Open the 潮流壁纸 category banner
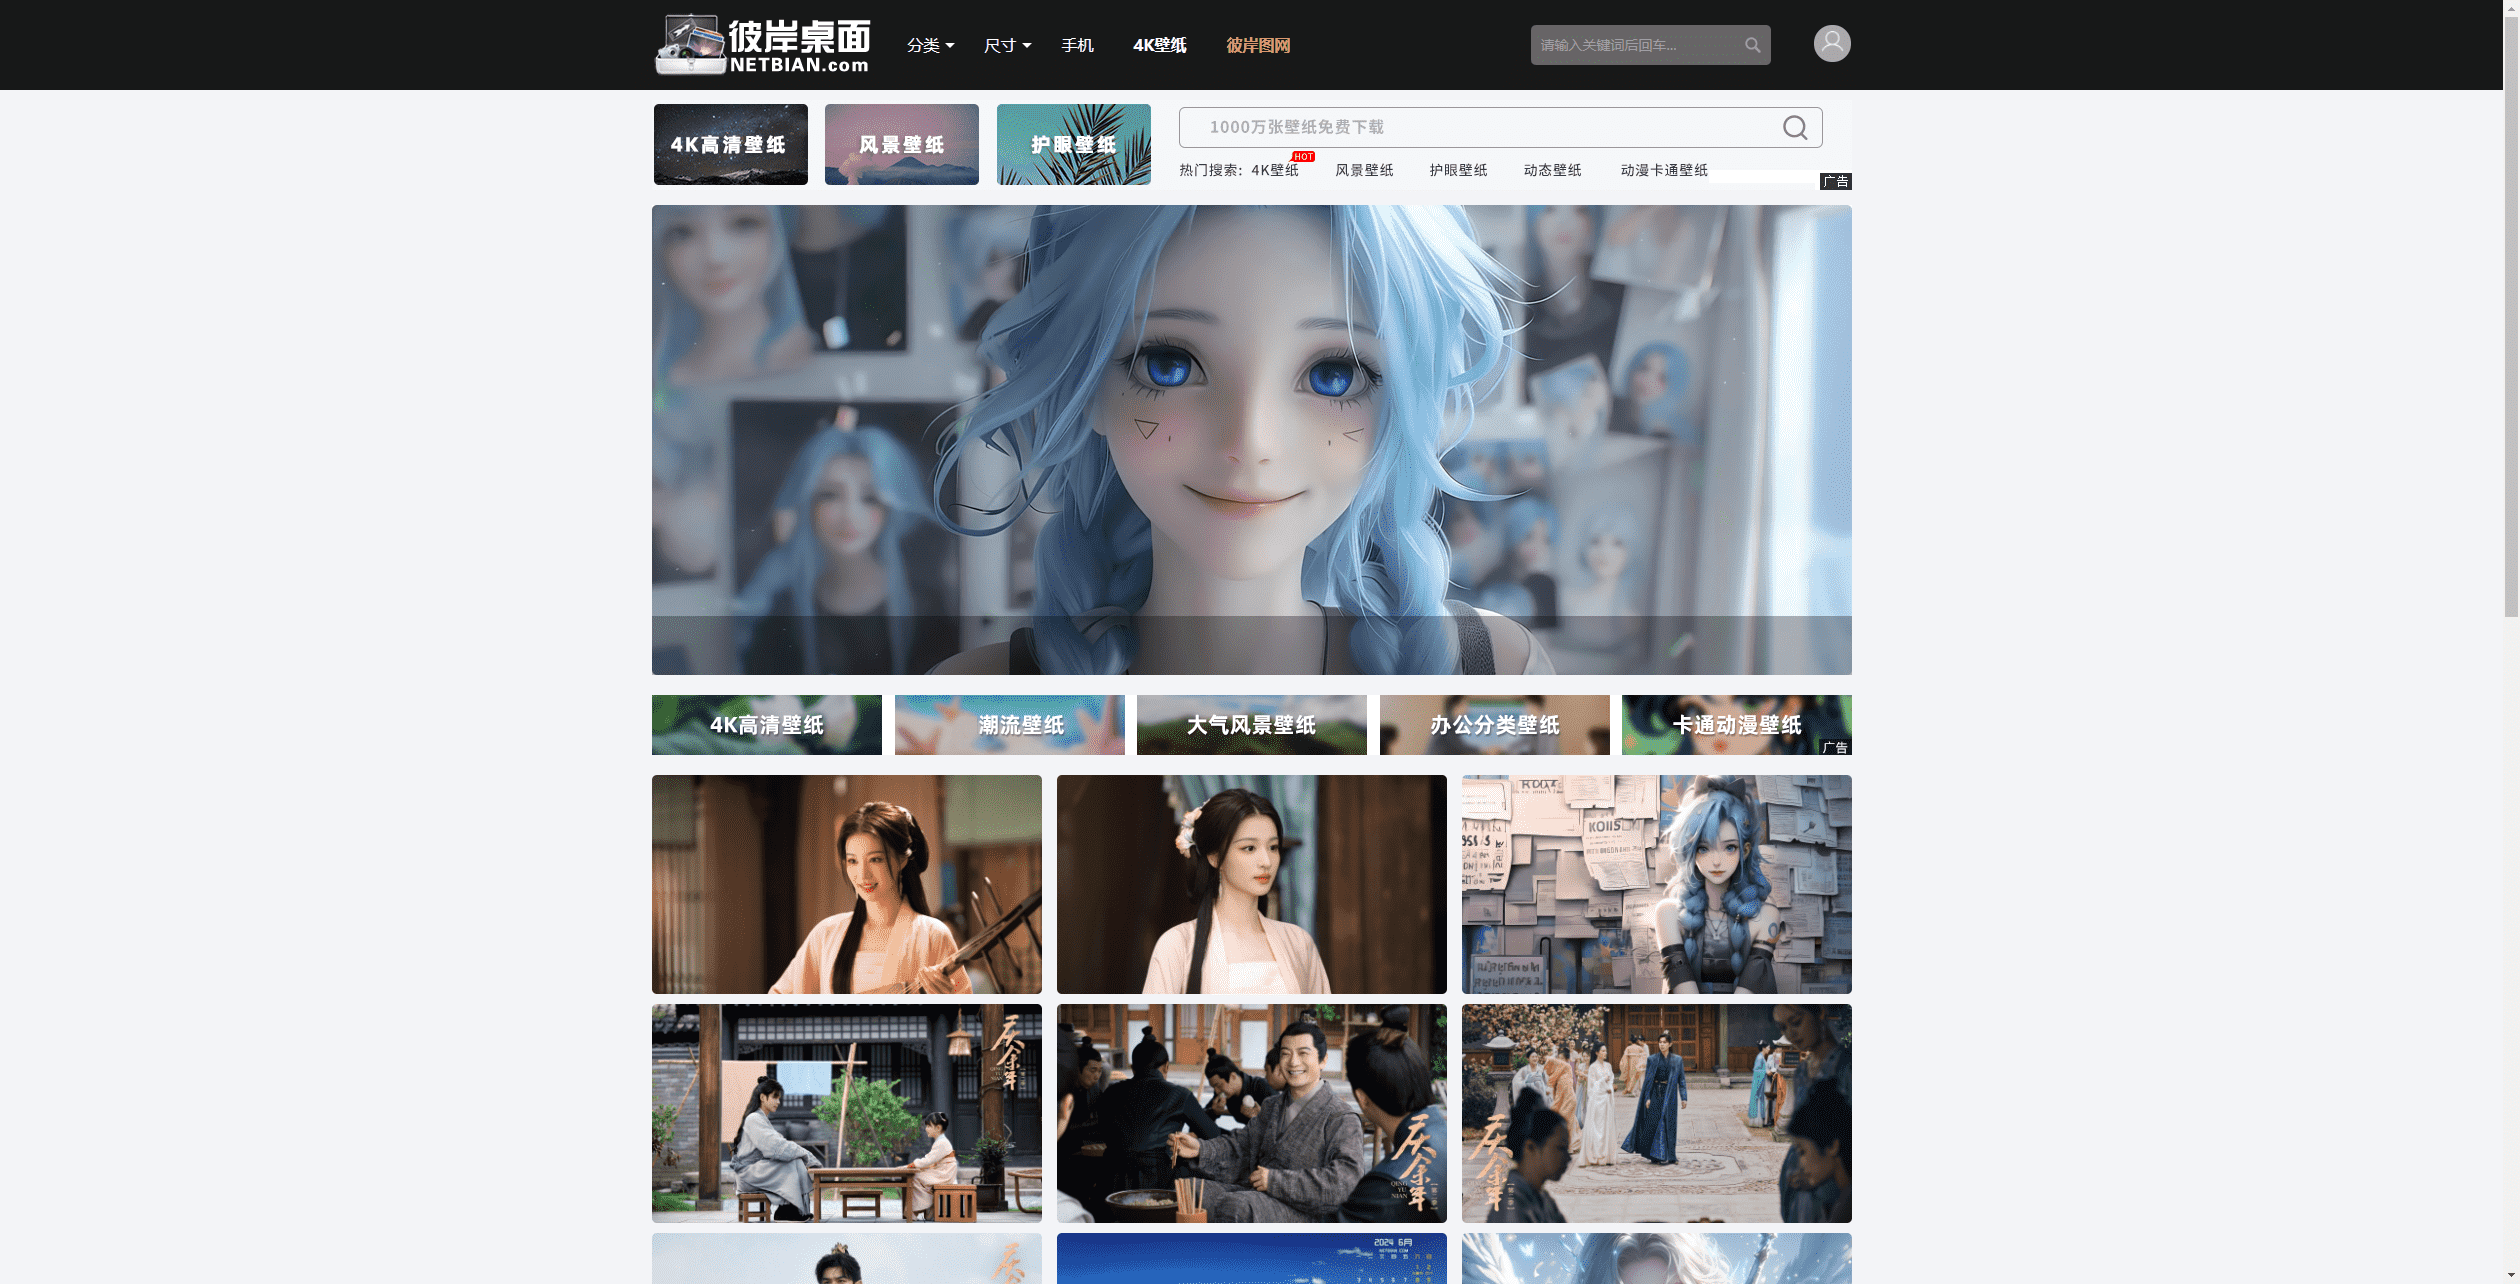2520x1284 pixels. pos(1010,725)
